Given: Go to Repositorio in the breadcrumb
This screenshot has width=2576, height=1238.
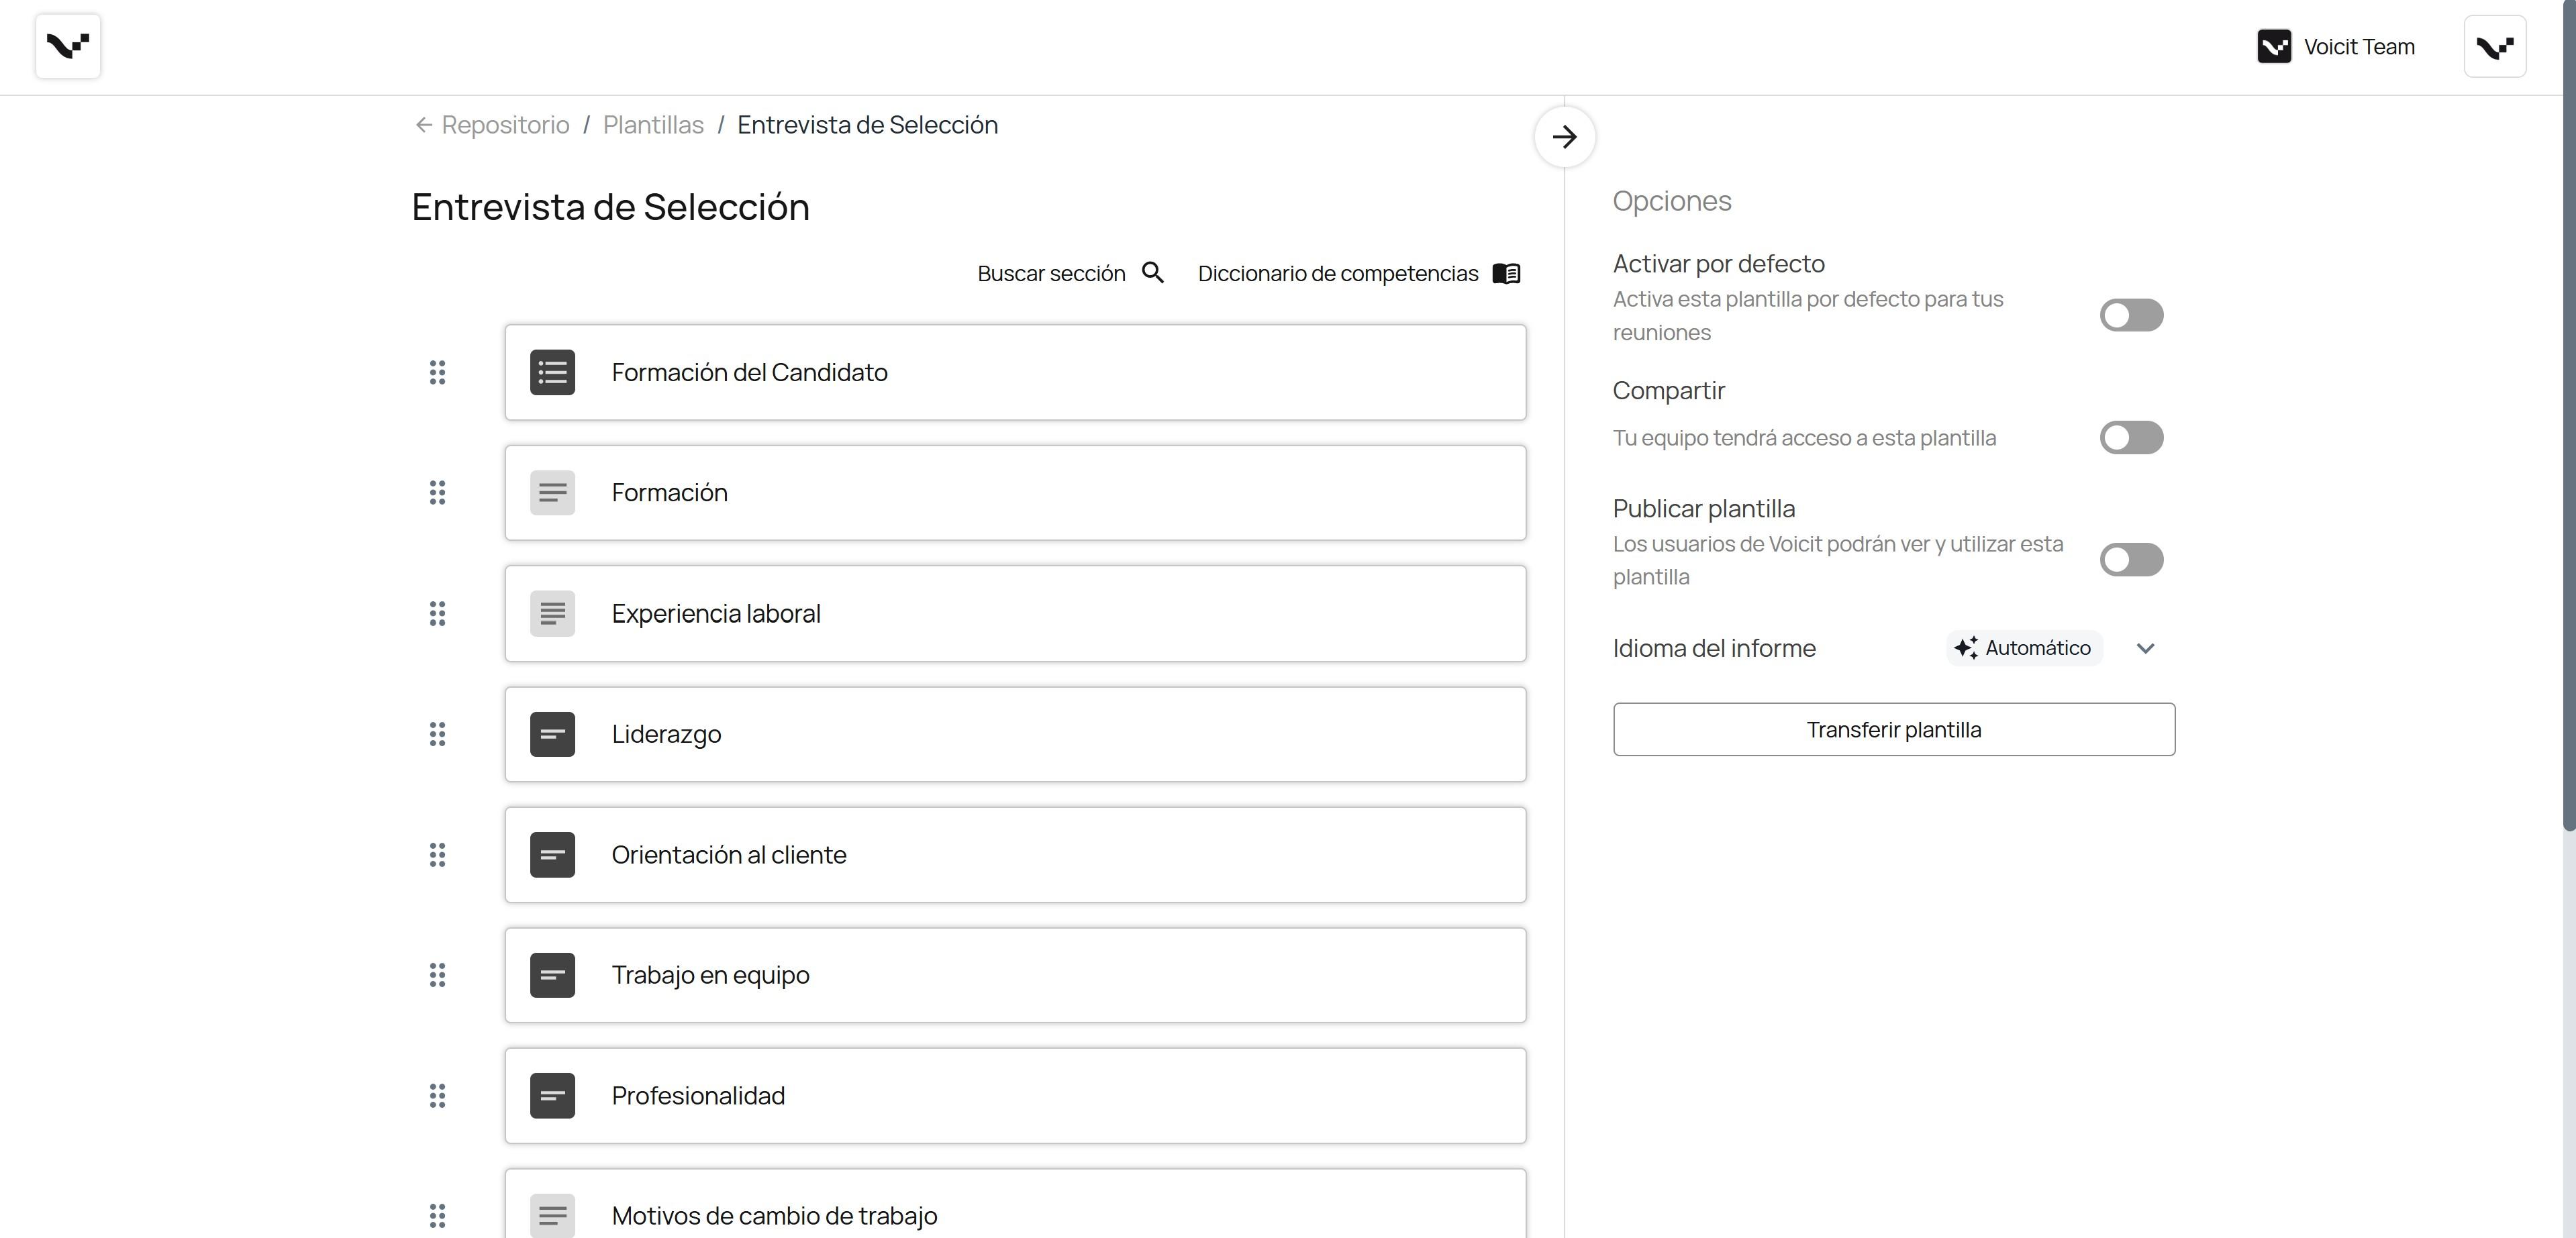Looking at the screenshot, I should point(504,125).
